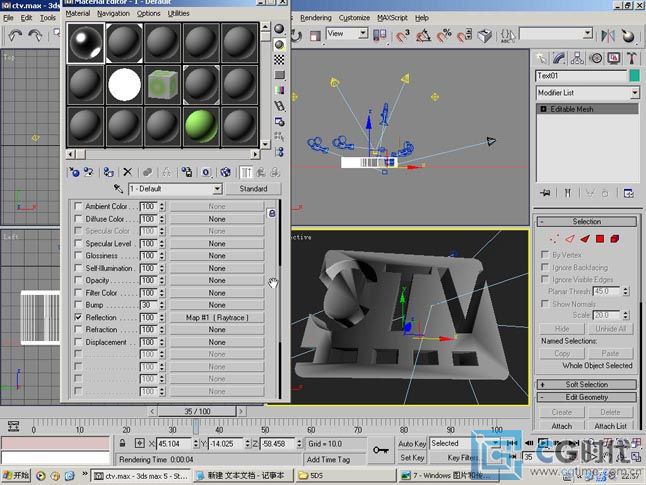Enable Glossiness map checkbox

click(x=78, y=255)
